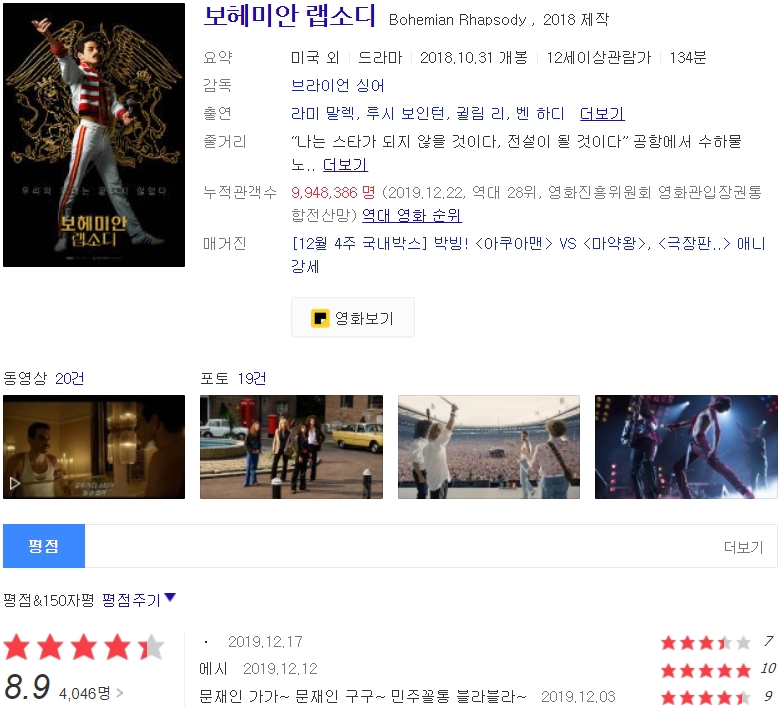Click the 문재인 가가 review text
The image size is (781, 708).
point(363,696)
